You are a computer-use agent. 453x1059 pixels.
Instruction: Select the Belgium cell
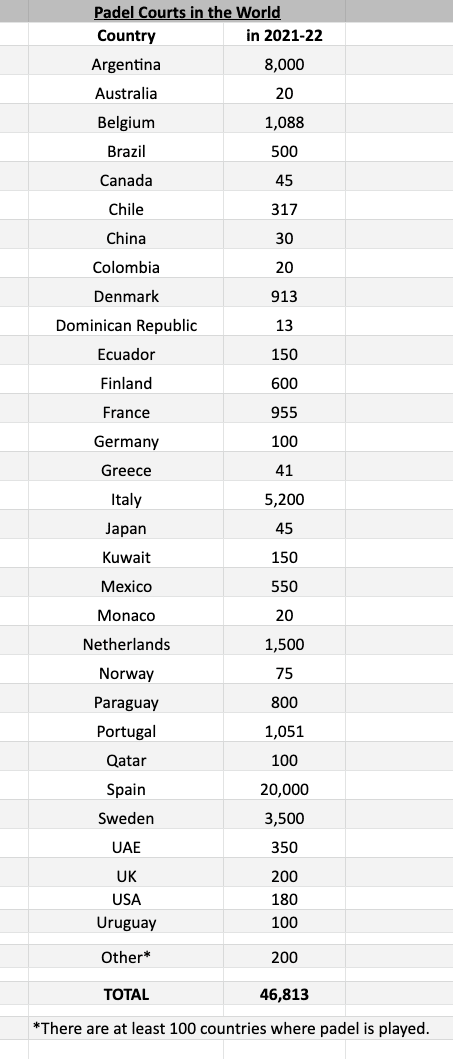pyautogui.click(x=126, y=123)
